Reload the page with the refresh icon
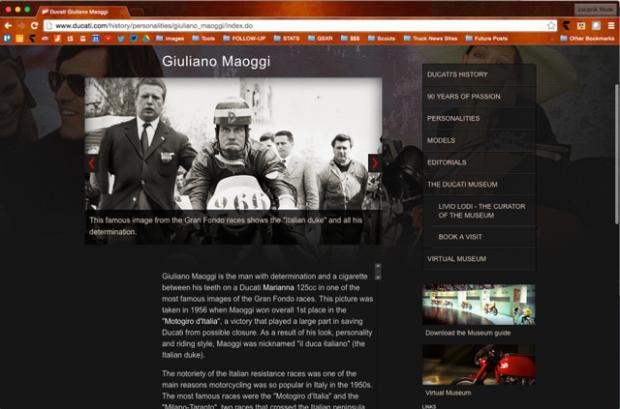The width and height of the screenshot is (620, 409). pos(35,25)
